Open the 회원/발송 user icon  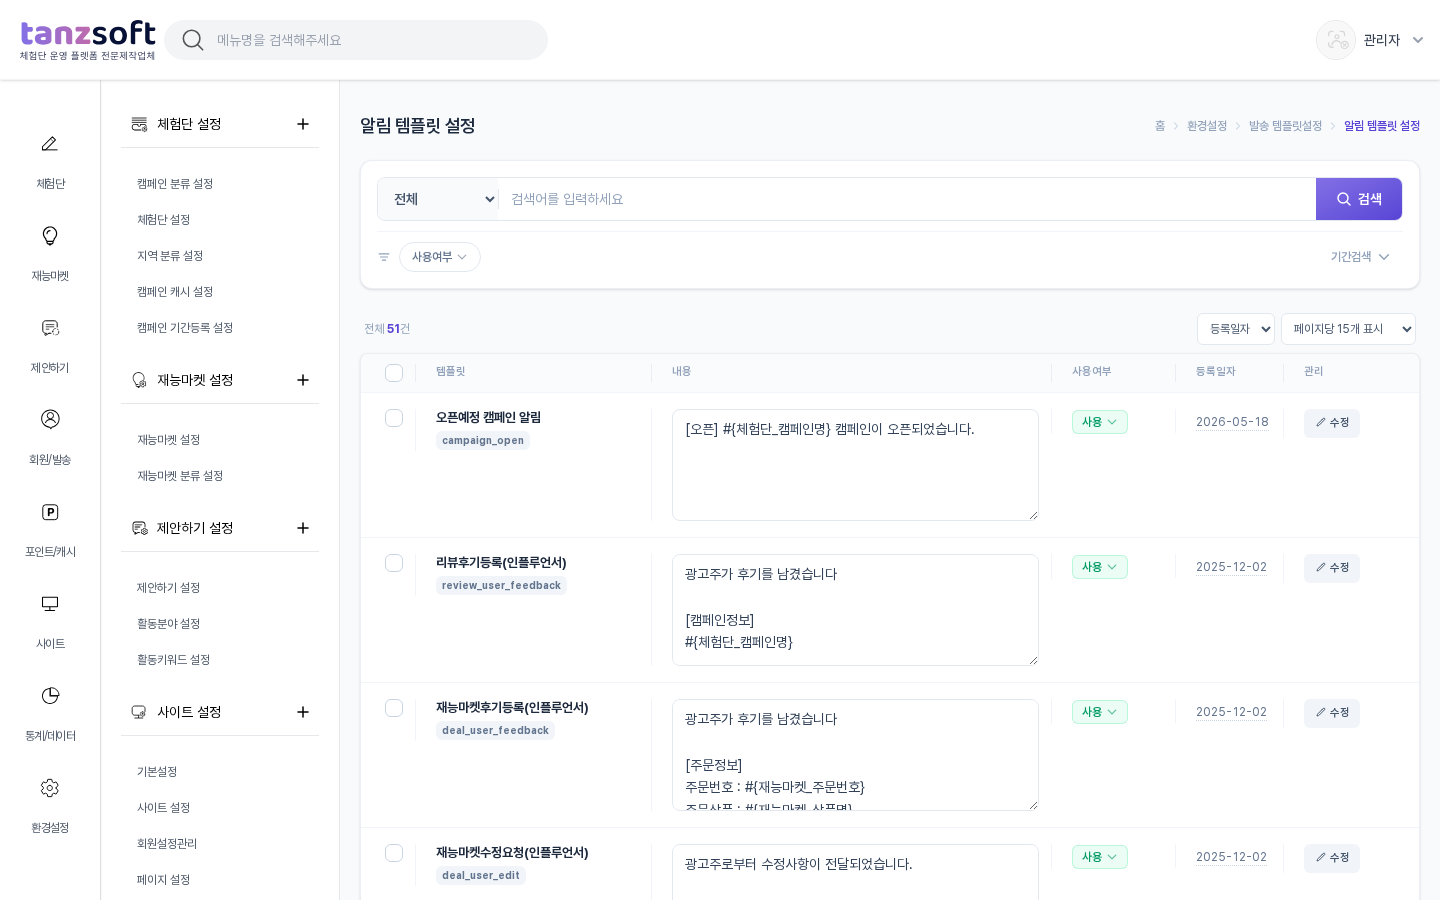pos(50,419)
